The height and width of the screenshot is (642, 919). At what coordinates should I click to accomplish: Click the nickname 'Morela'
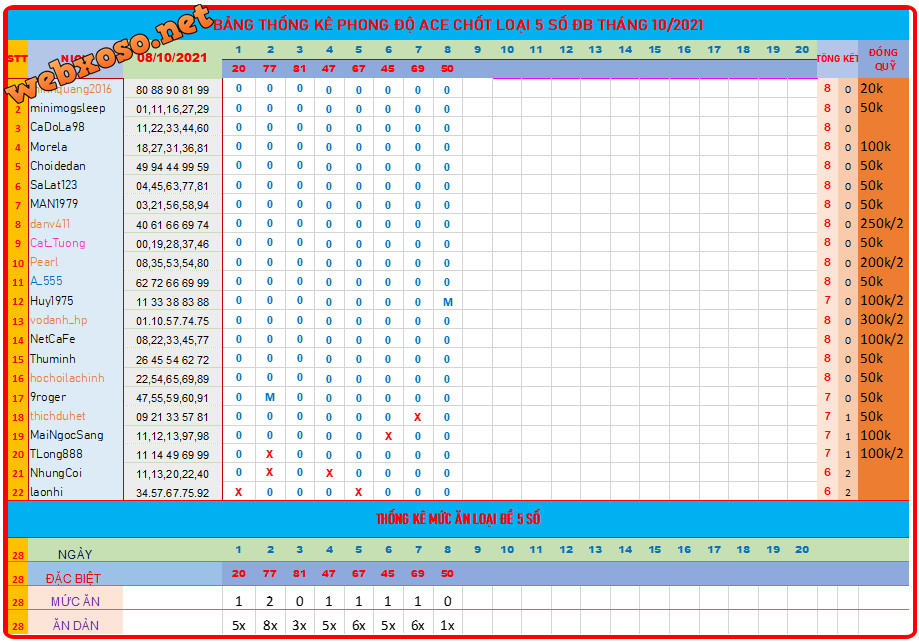pyautogui.click(x=49, y=147)
